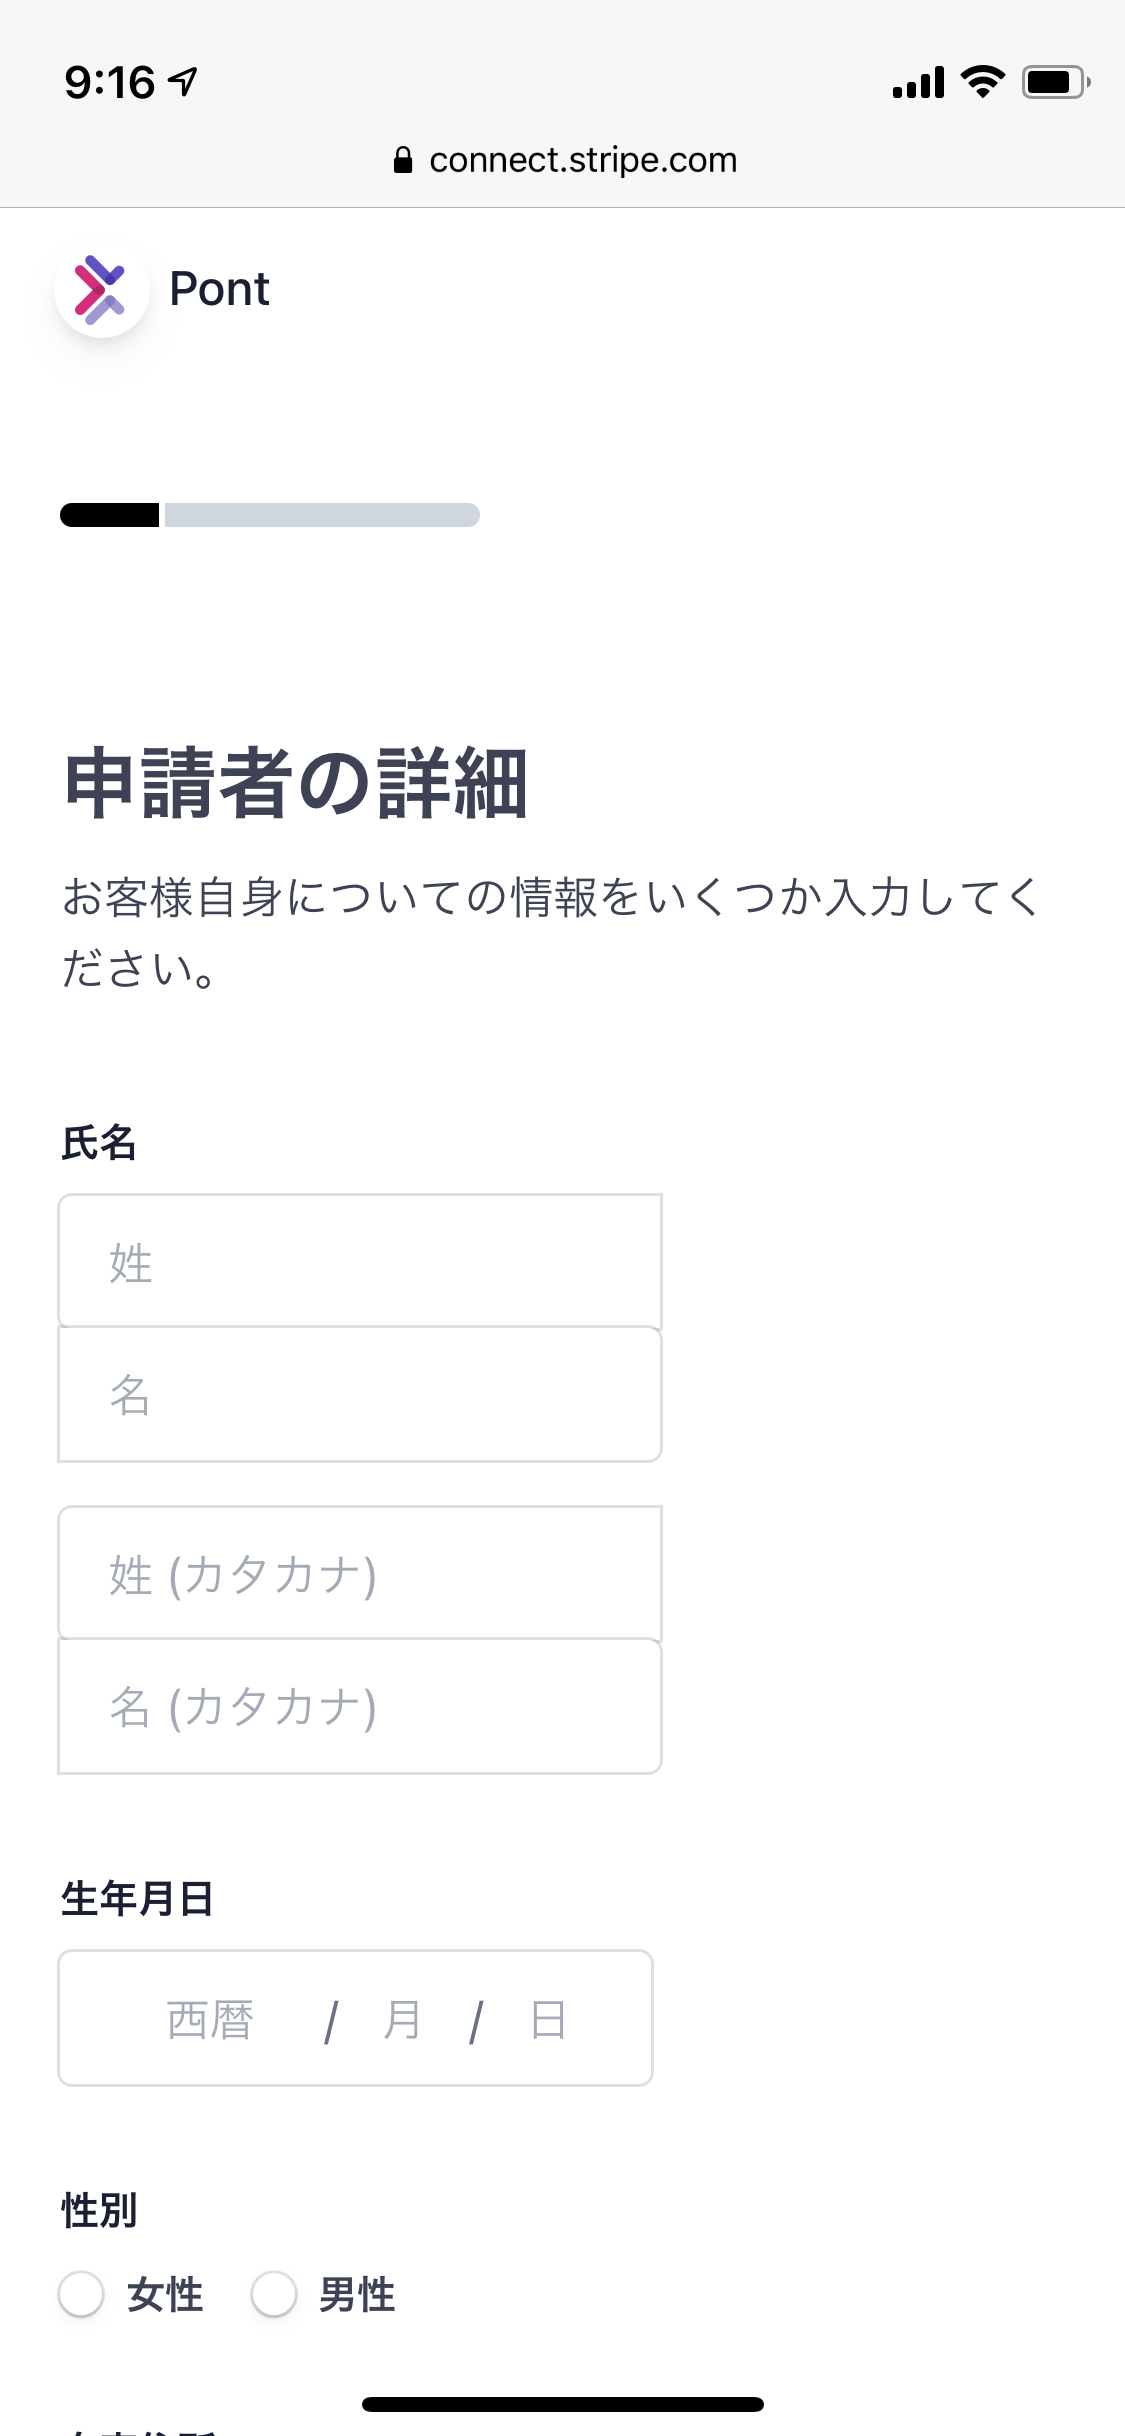Tap the 西暦 year field
Screen dimensions: 1125x2436
[x=210, y=2019]
